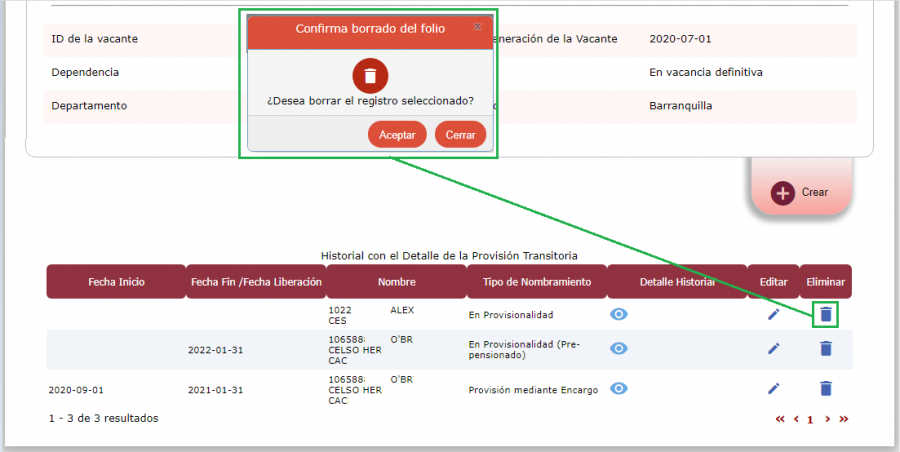Go to next page of results
Image resolution: width=900 pixels, height=452 pixels.
click(827, 419)
